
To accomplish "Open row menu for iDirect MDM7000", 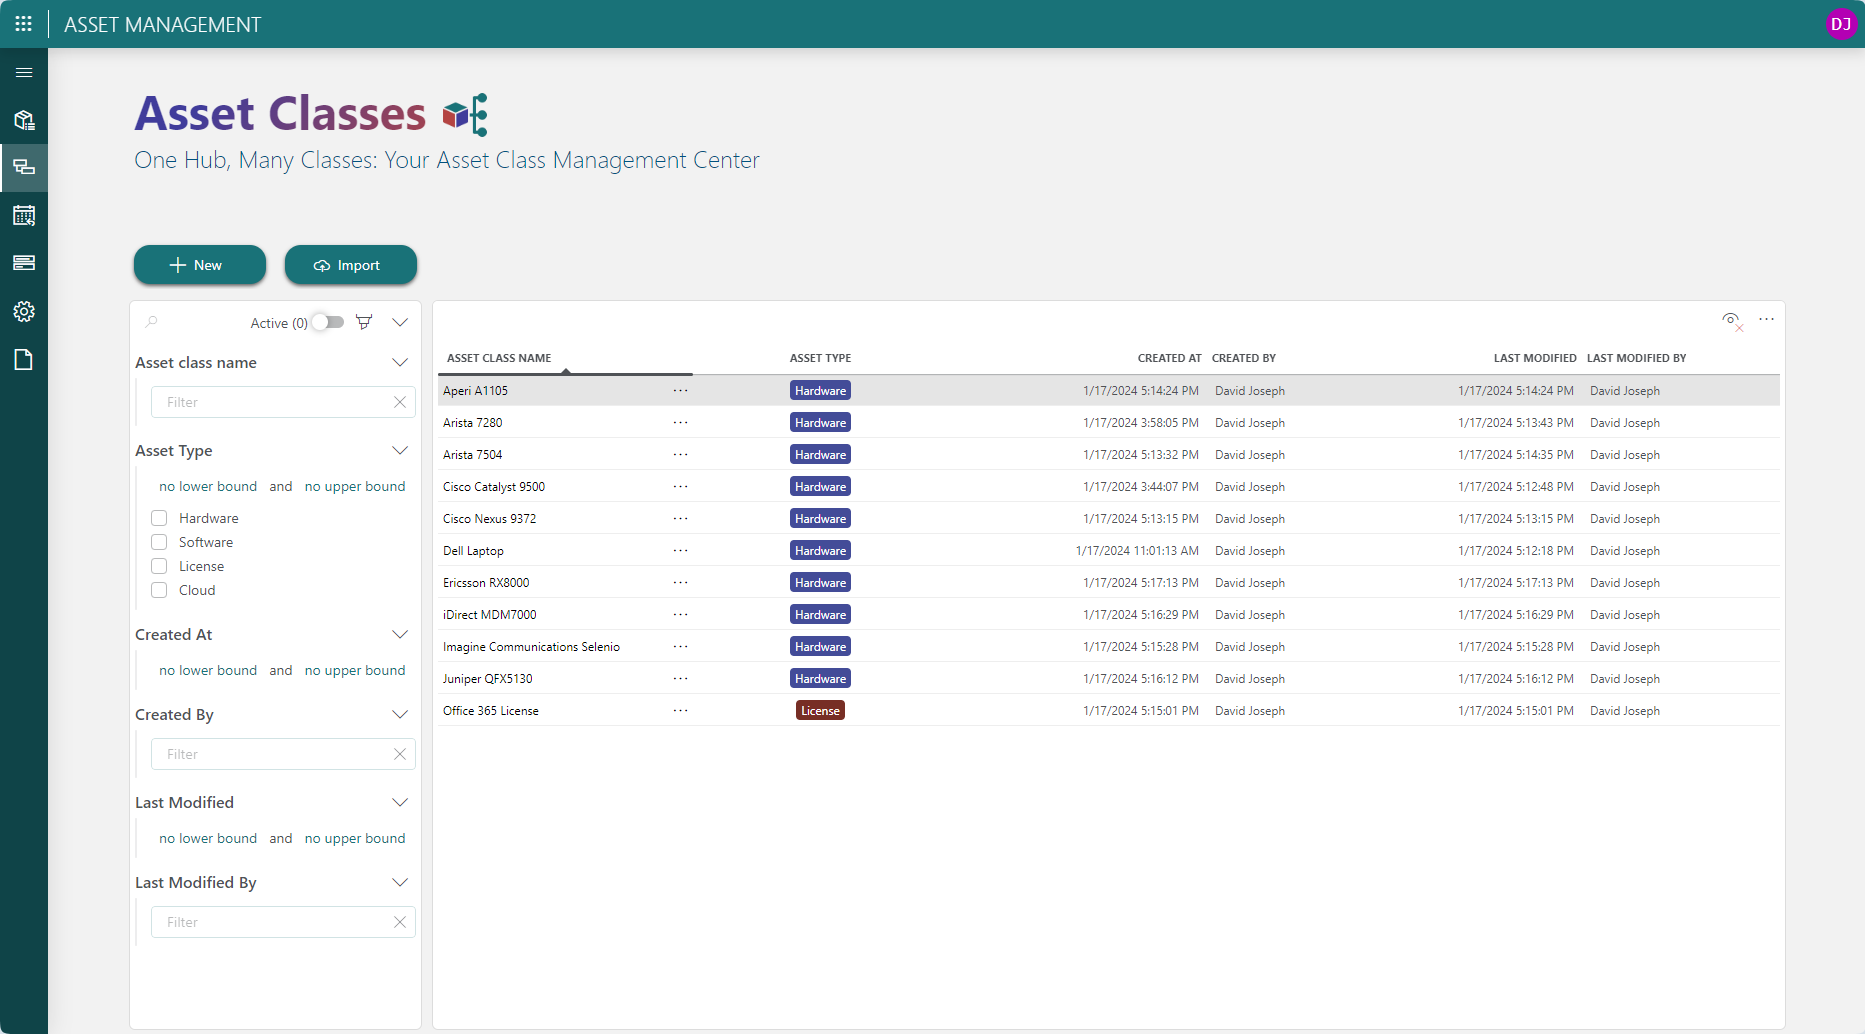I will (680, 614).
